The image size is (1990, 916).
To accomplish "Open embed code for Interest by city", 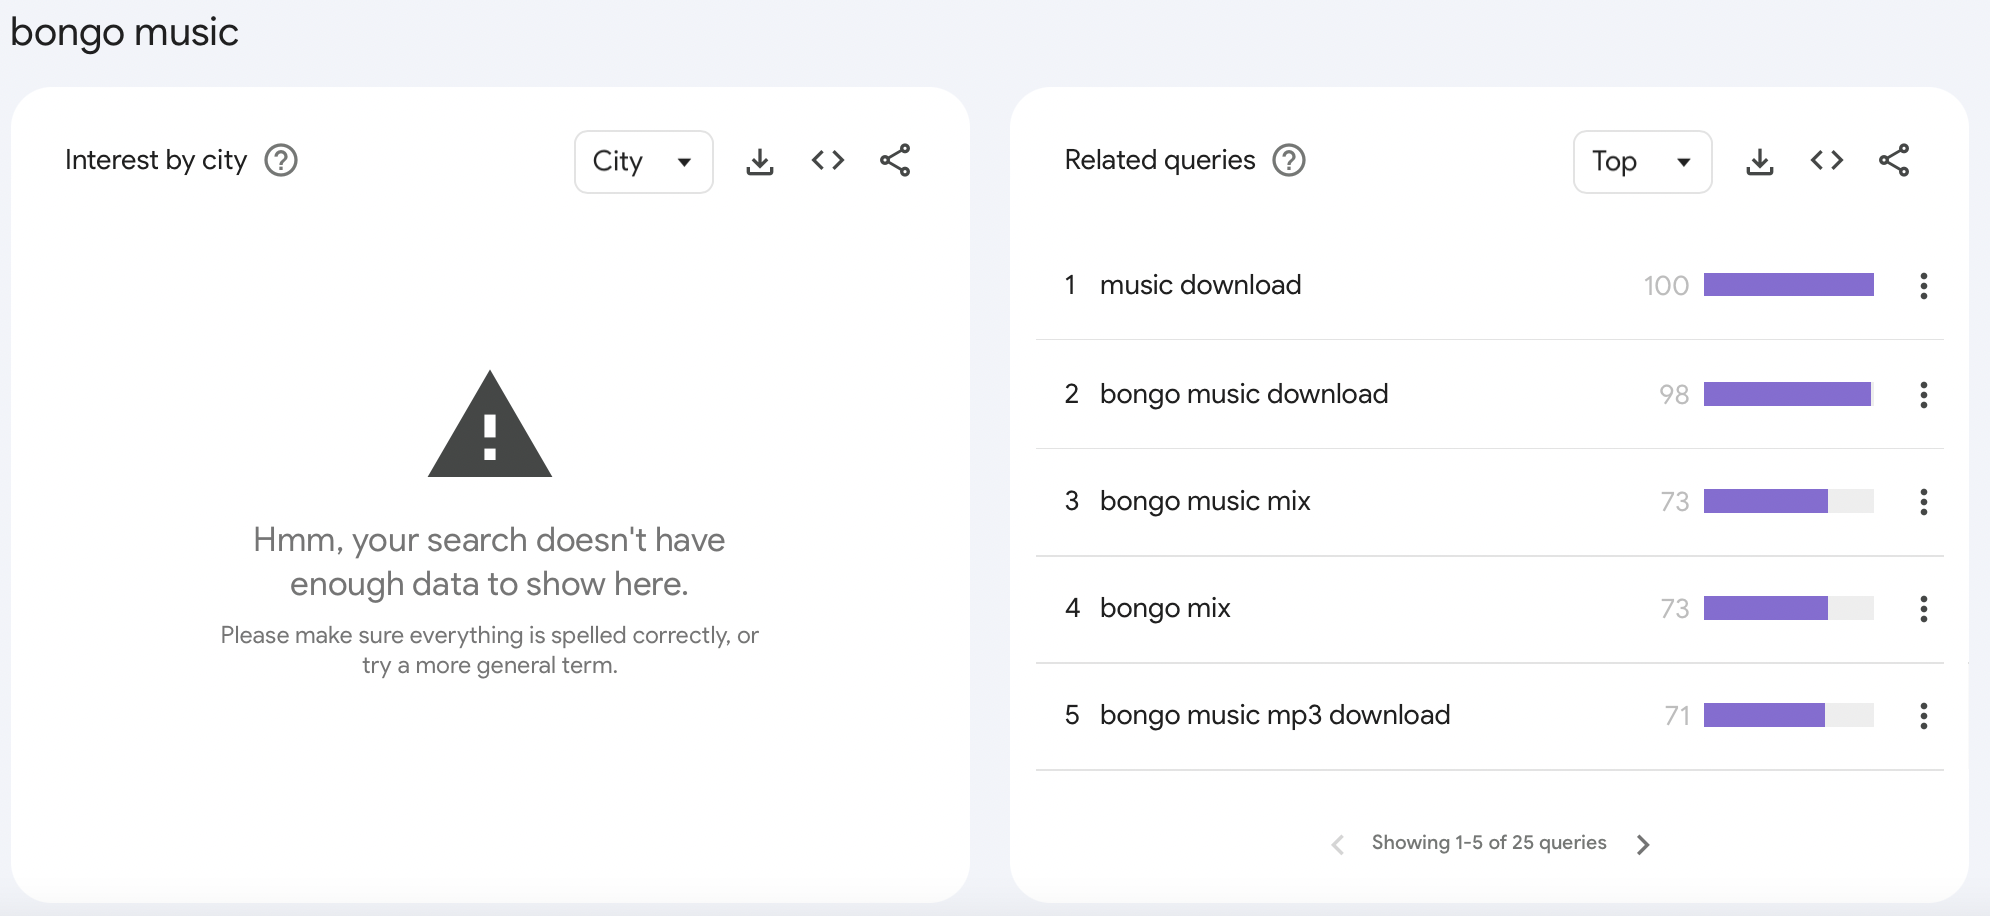I will pyautogui.click(x=827, y=161).
